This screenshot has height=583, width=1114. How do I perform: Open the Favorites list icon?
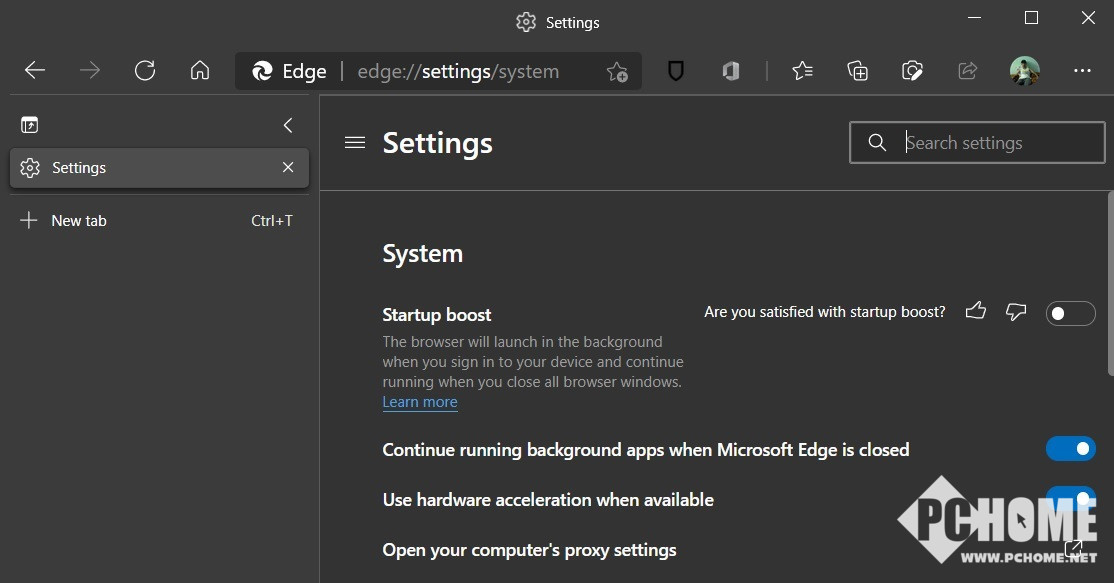coord(802,70)
